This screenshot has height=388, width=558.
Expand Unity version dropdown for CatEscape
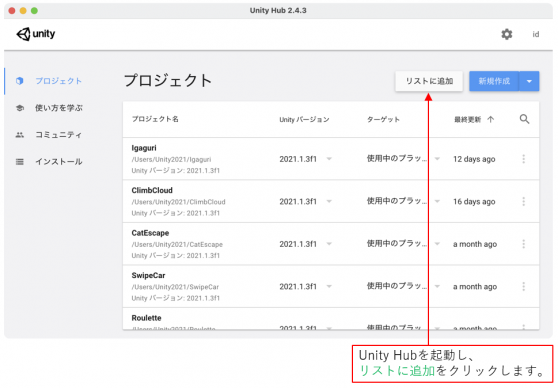pyautogui.click(x=329, y=244)
